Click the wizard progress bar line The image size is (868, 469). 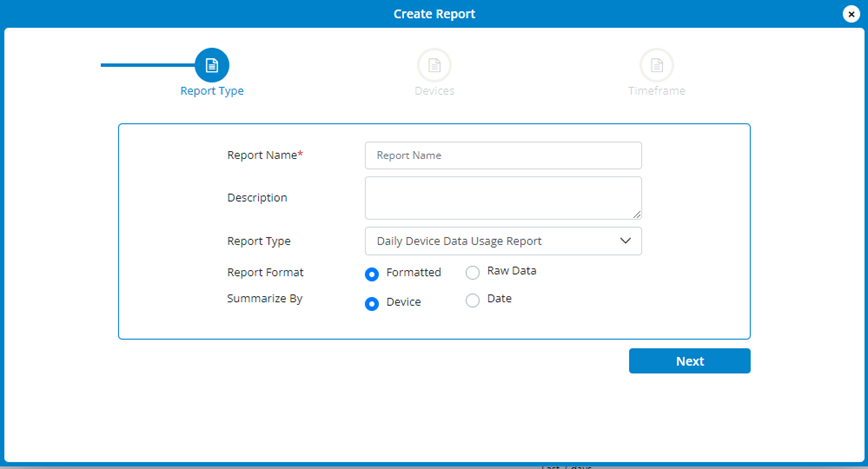(x=147, y=65)
